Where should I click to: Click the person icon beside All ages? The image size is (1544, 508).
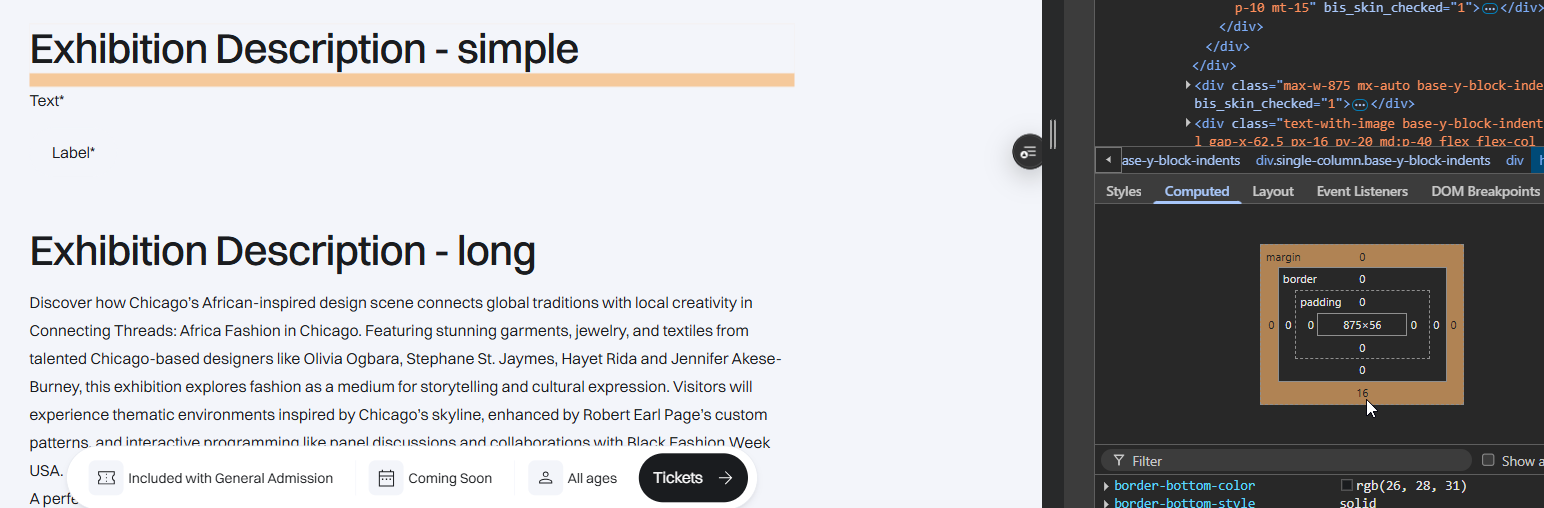point(546,478)
